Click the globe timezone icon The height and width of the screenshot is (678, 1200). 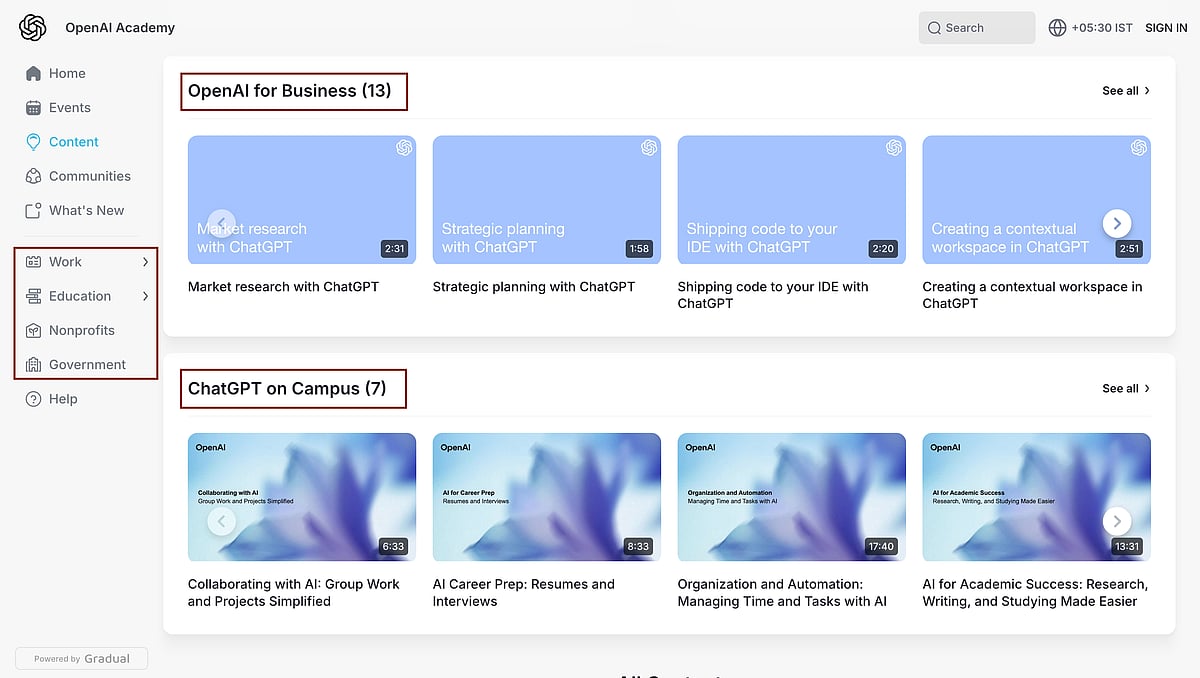point(1057,28)
